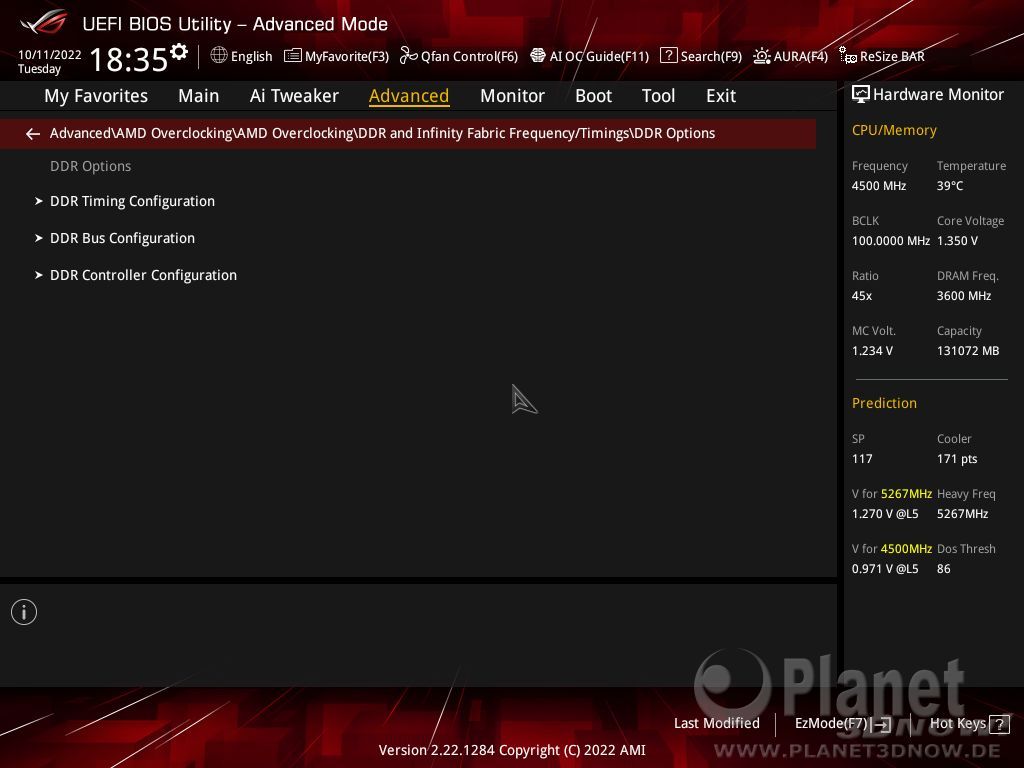Expand DDR Timing Configuration arrow
This screenshot has height=768, width=1024.
point(39,201)
